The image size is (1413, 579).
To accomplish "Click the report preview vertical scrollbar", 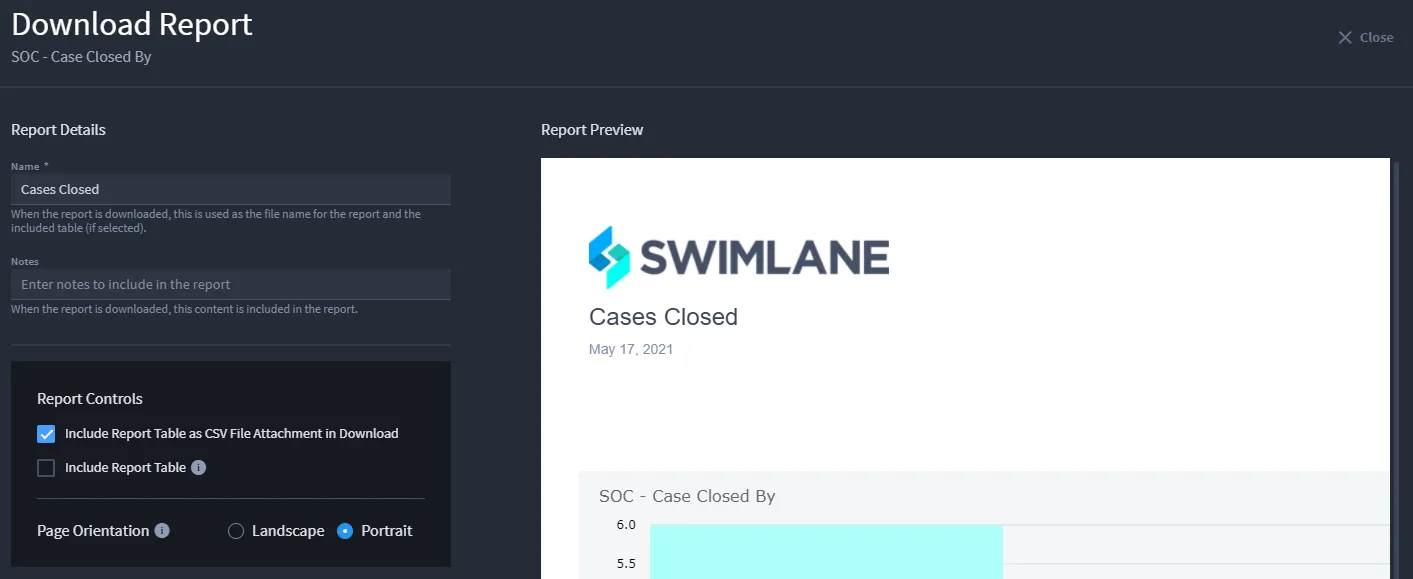I will [x=1396, y=368].
